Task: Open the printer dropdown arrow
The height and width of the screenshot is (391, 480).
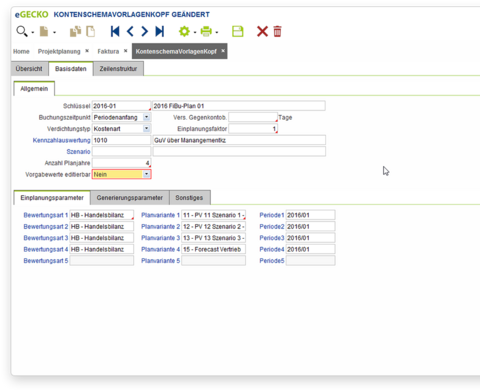Action: click(217, 32)
